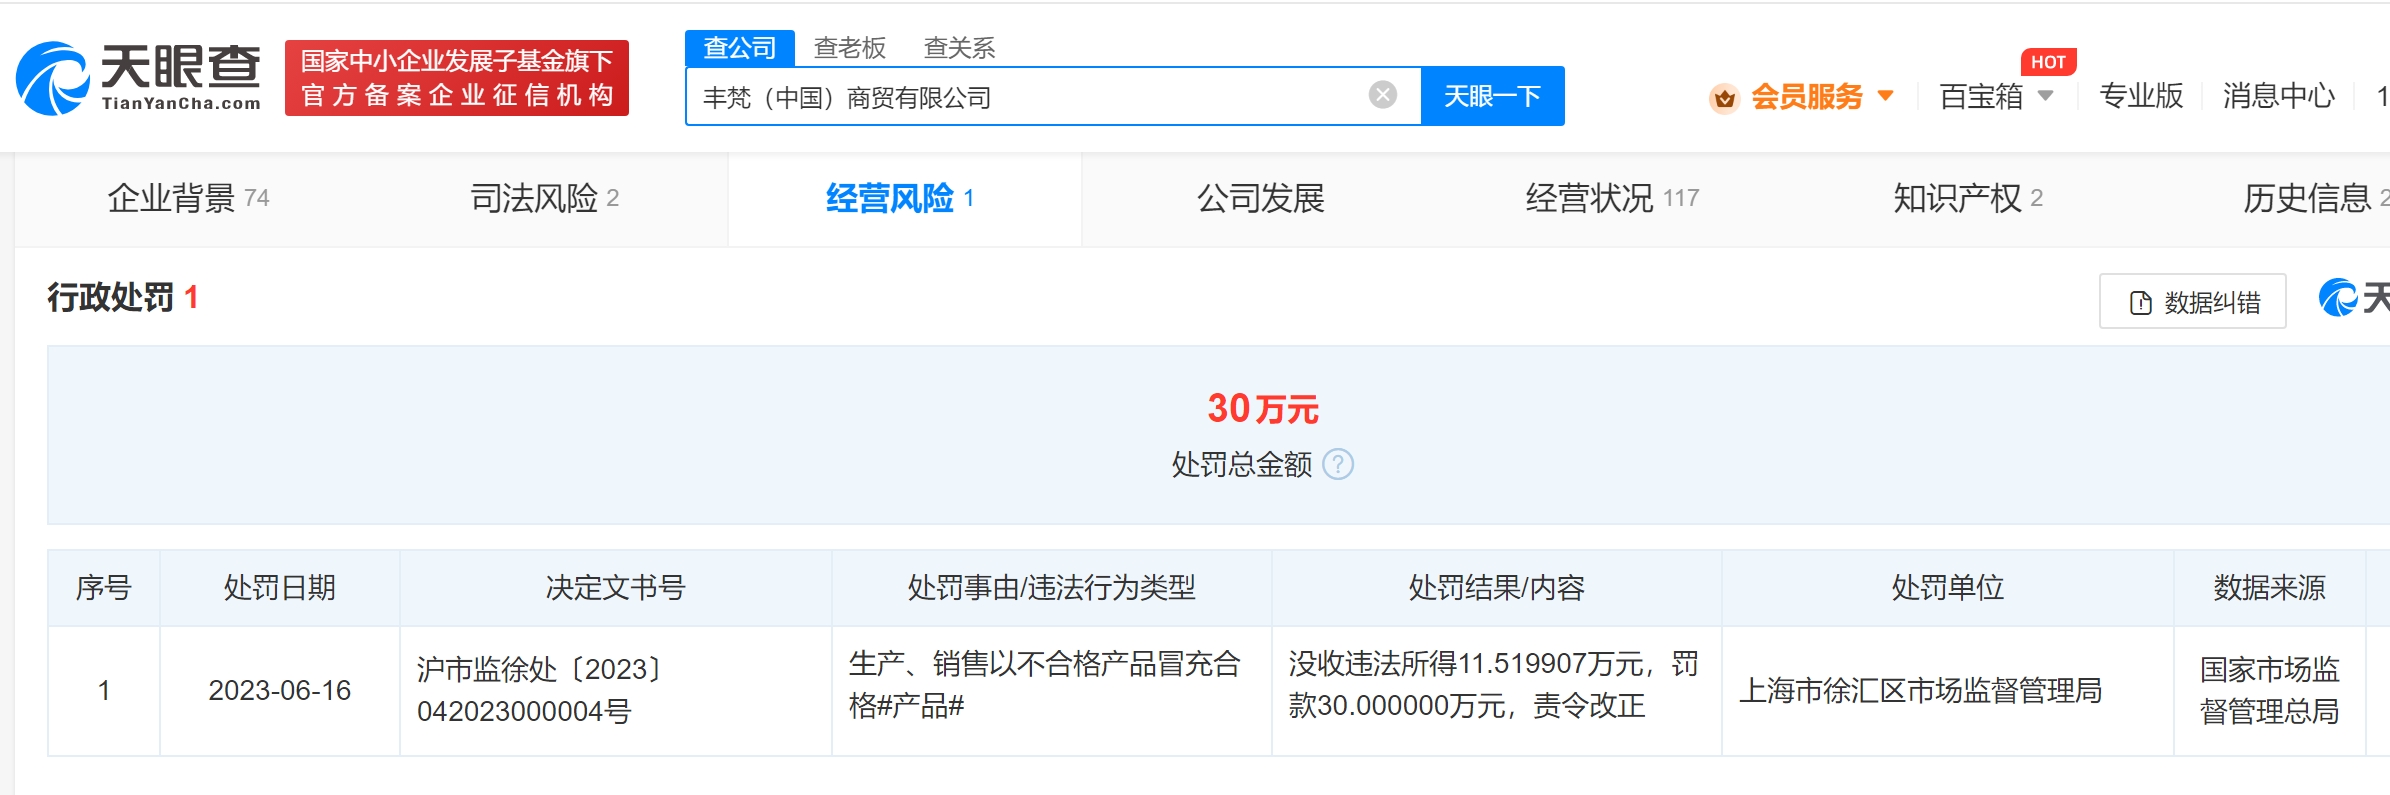The width and height of the screenshot is (2390, 795).
Task: Open the TianYanCha logo homepage
Action: click(138, 78)
